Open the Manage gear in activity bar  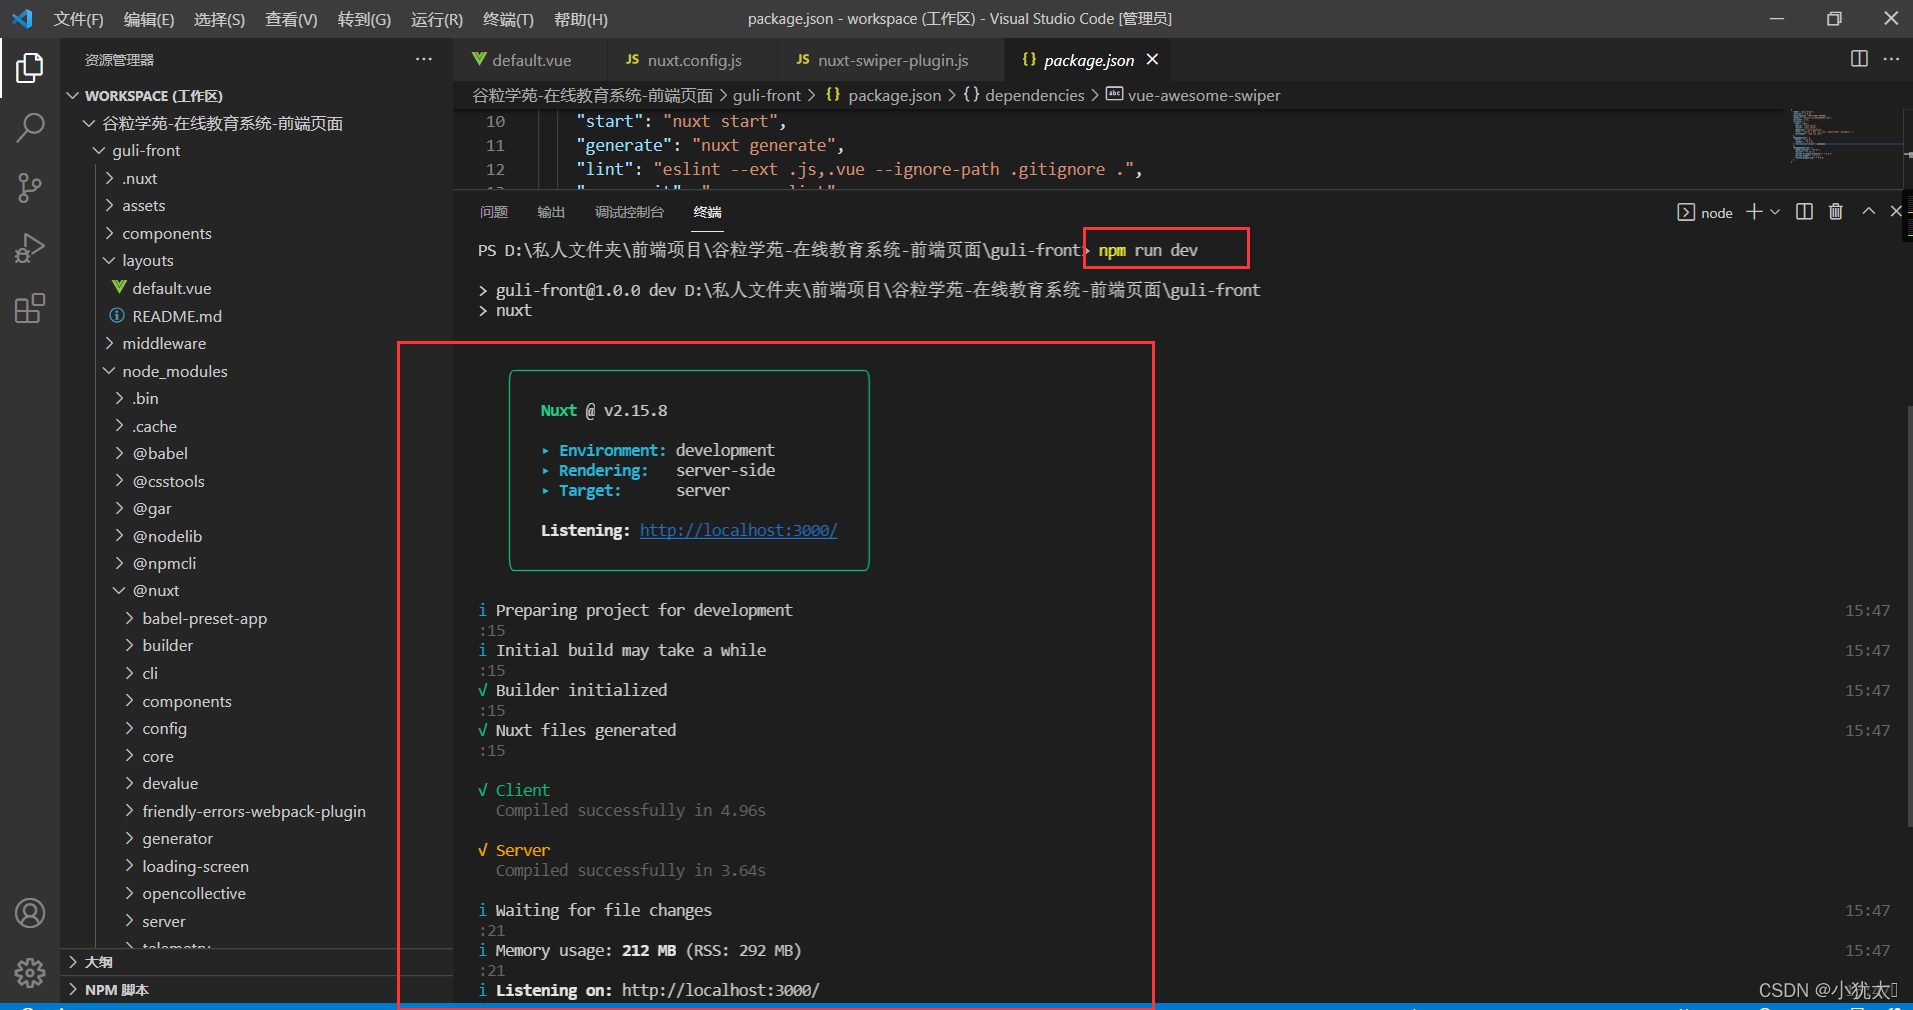pos(30,972)
